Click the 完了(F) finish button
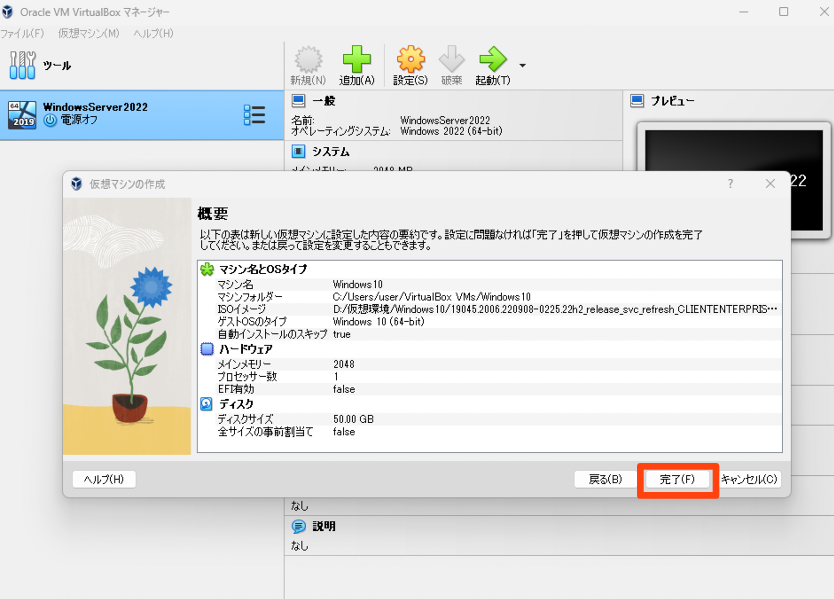834x599 pixels. point(677,479)
